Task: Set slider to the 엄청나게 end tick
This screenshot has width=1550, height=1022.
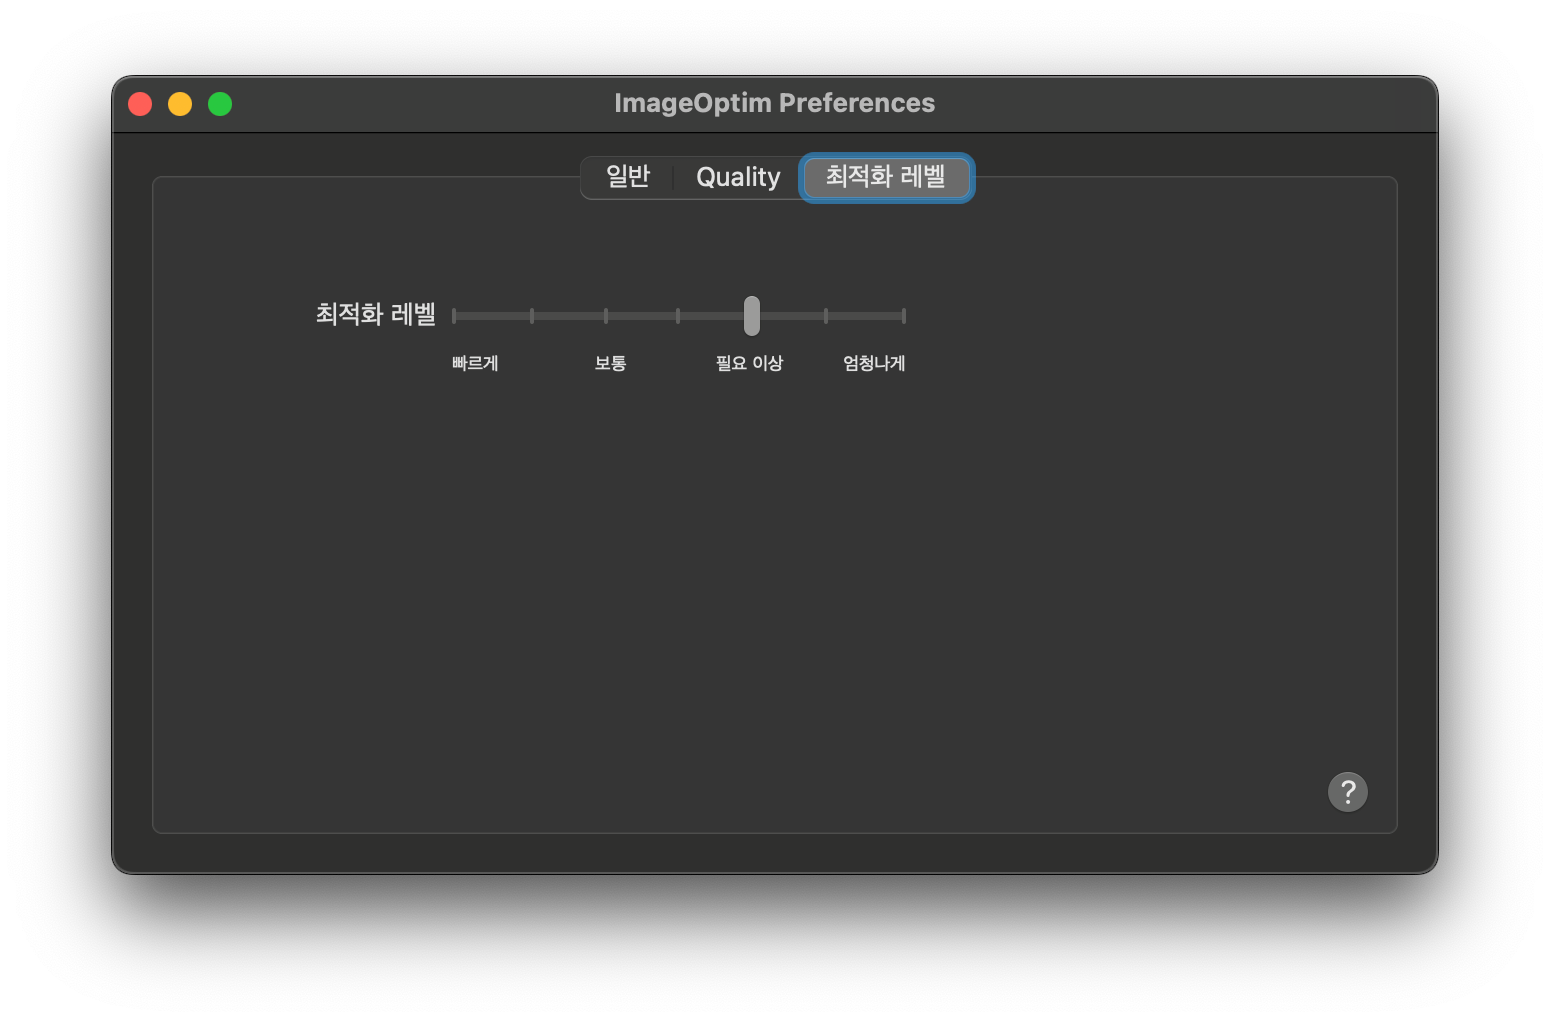Action: tap(903, 316)
